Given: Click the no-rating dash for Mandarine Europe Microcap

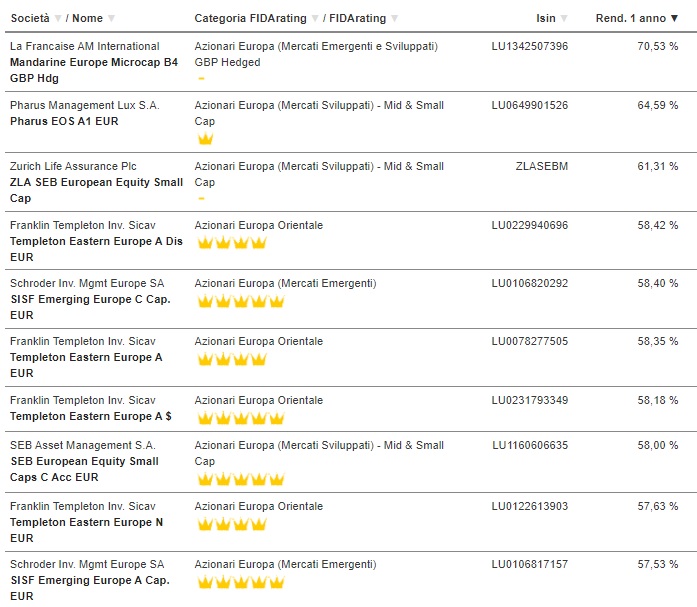Looking at the screenshot, I should (201, 78).
